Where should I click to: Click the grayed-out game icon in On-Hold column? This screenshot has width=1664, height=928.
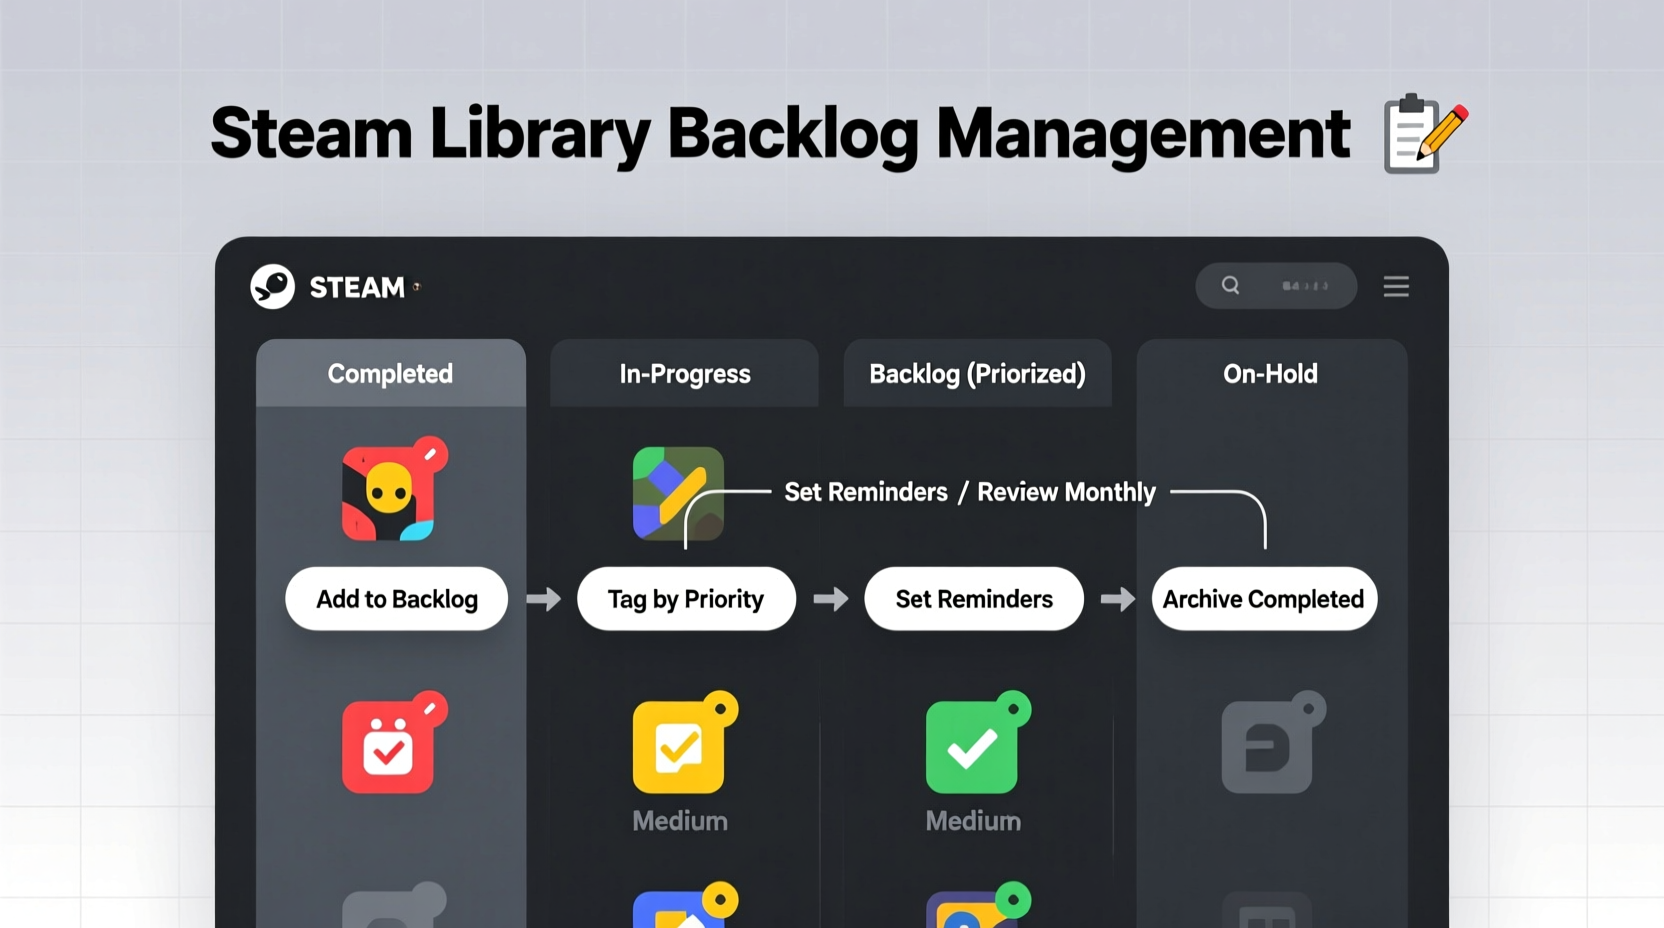1270,744
